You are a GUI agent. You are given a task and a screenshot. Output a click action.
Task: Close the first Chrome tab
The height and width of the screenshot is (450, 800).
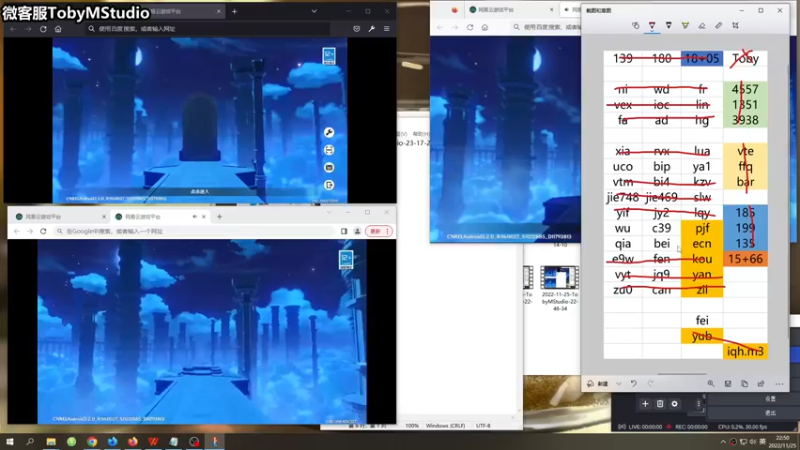tap(104, 217)
